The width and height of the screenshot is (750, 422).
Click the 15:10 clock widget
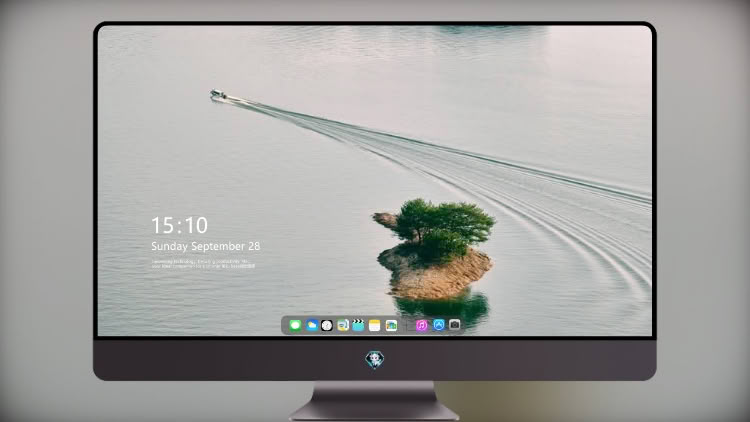click(x=179, y=225)
